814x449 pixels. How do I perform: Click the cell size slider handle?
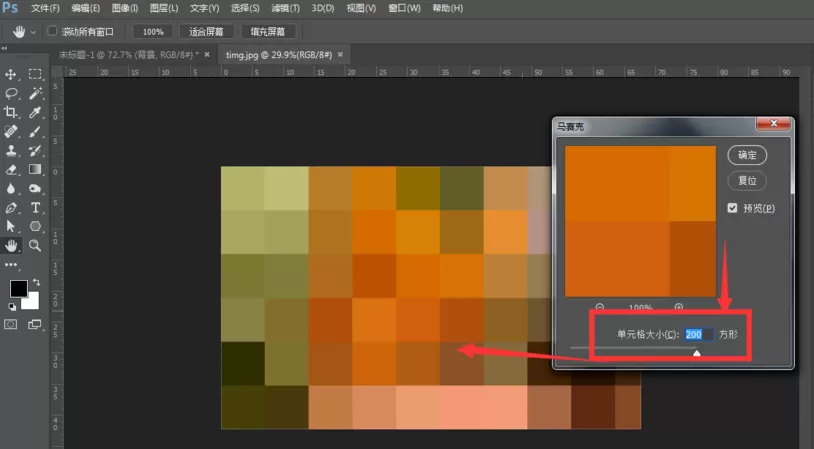[697, 353]
